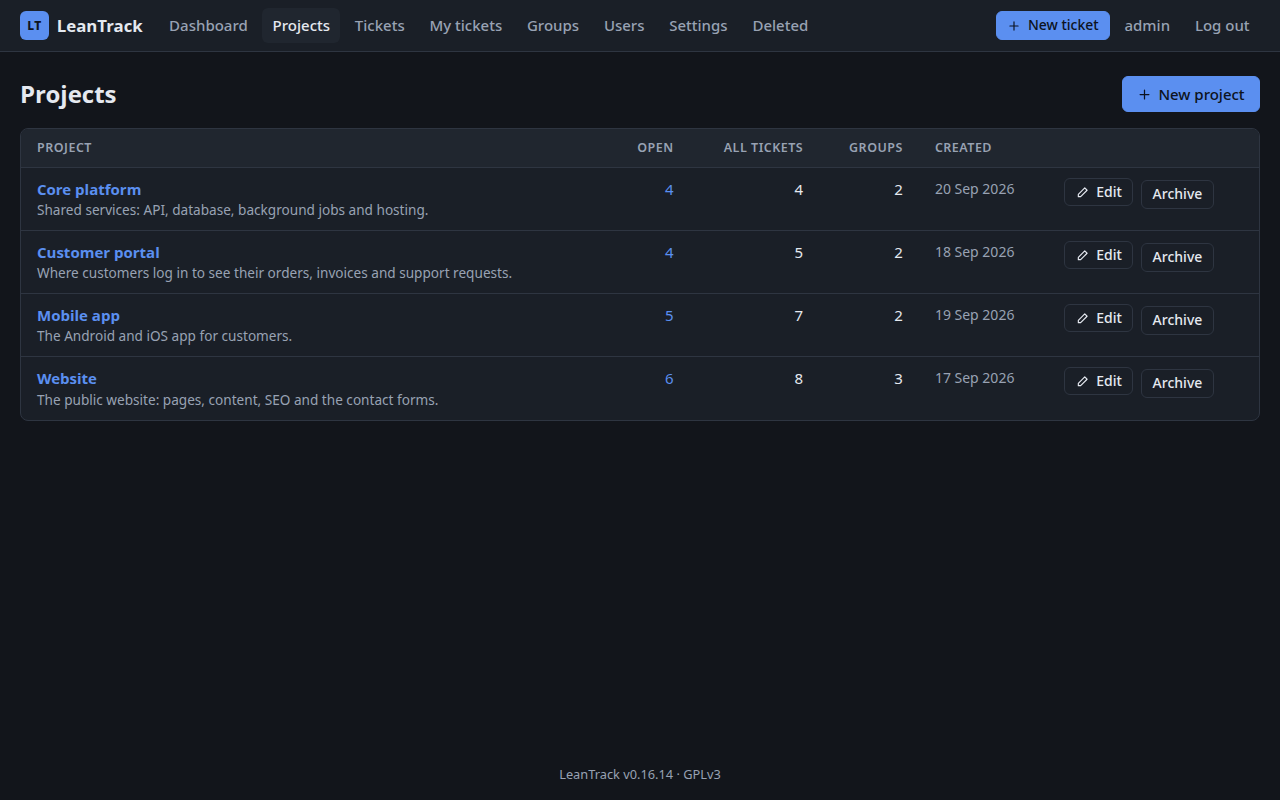Click the pencil icon in Website row
This screenshot has height=800, width=1280.
coord(1082,382)
